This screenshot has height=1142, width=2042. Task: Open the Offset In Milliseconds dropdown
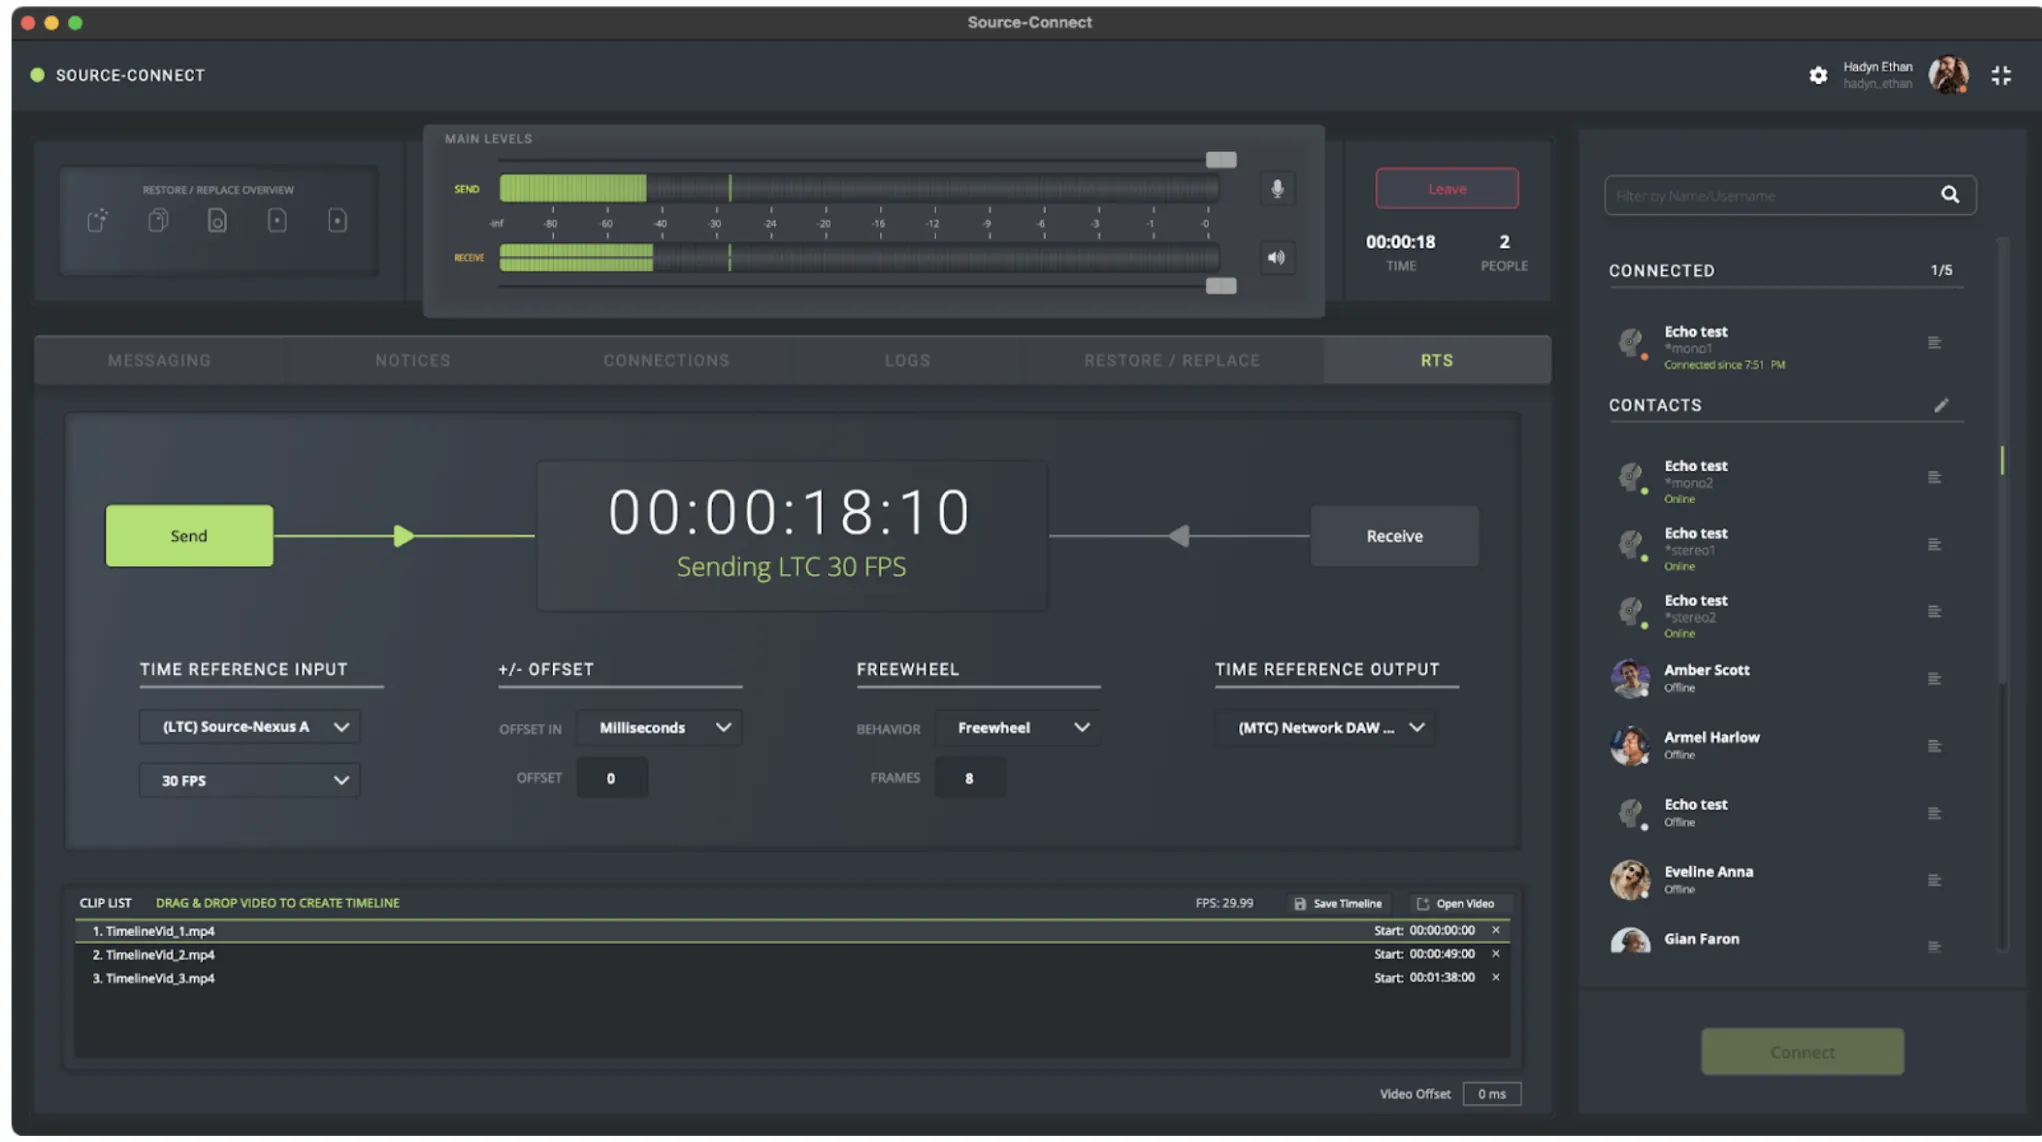tap(660, 728)
